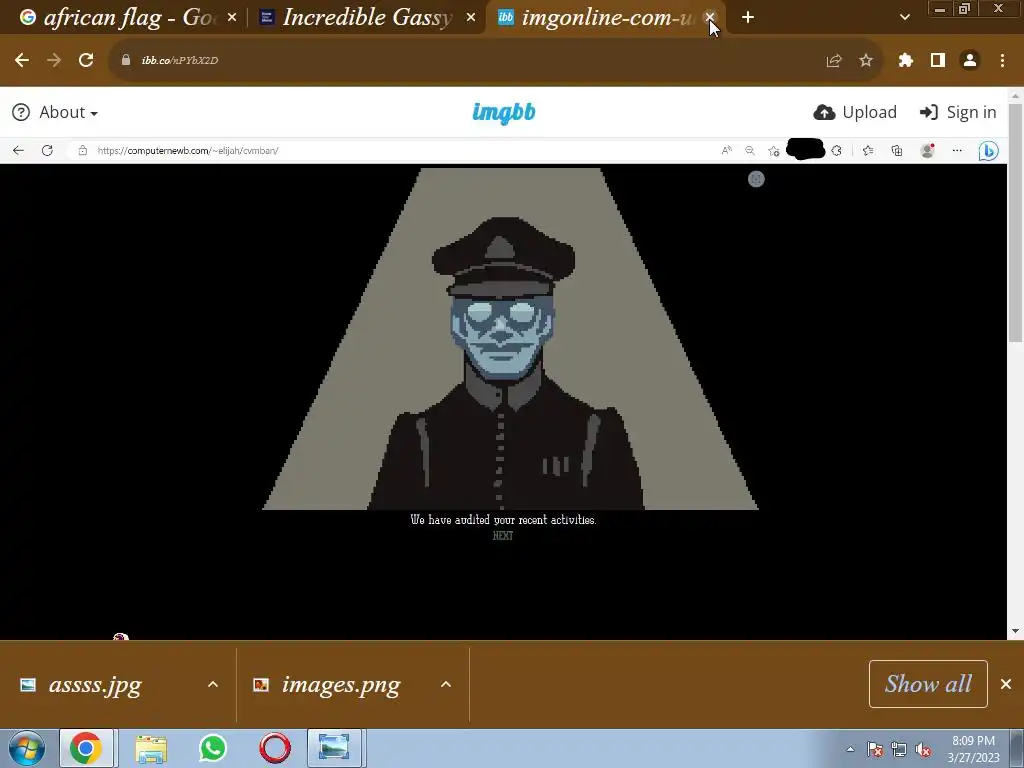Click the imgbb logo

(x=504, y=112)
